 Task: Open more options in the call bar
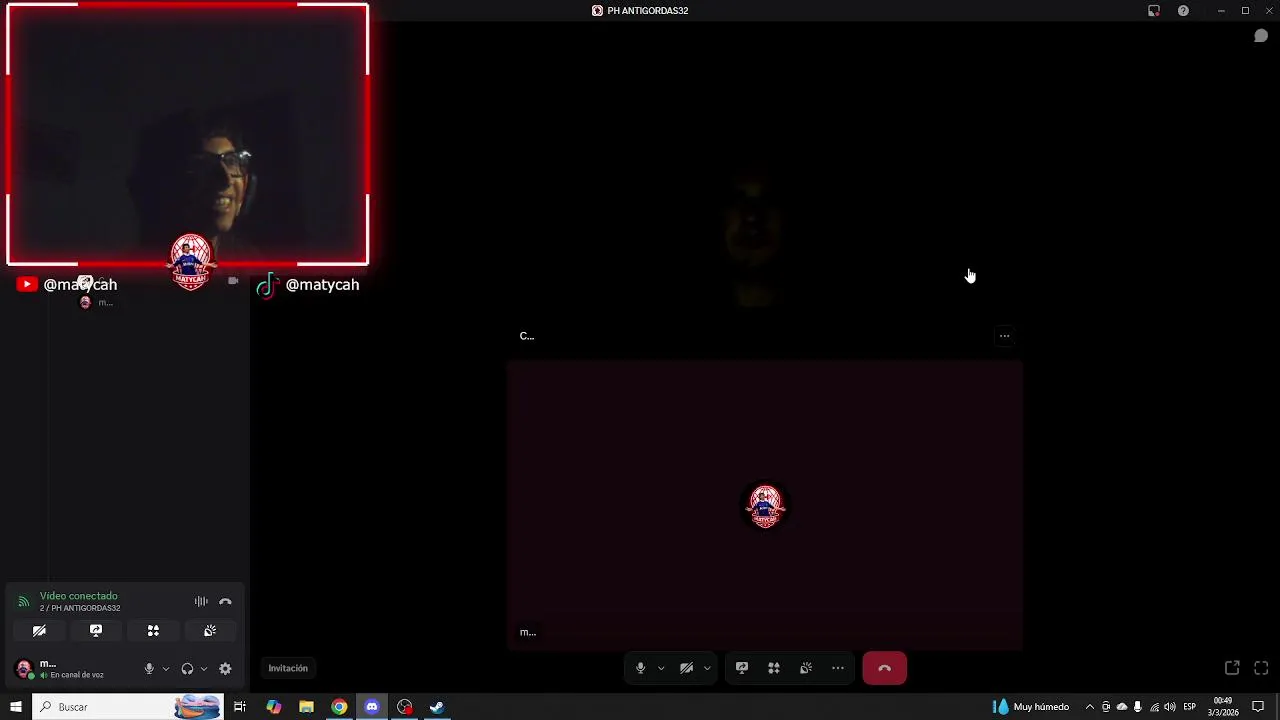click(838, 668)
